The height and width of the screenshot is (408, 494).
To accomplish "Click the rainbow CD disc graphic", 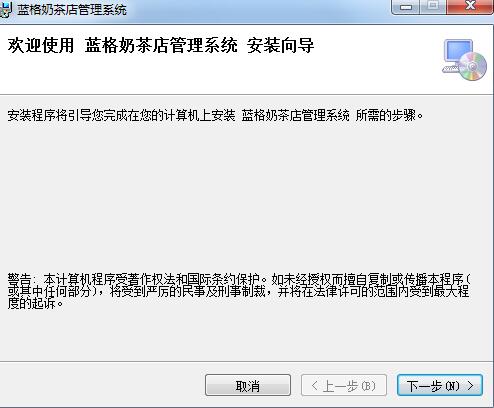I will tap(473, 67).
